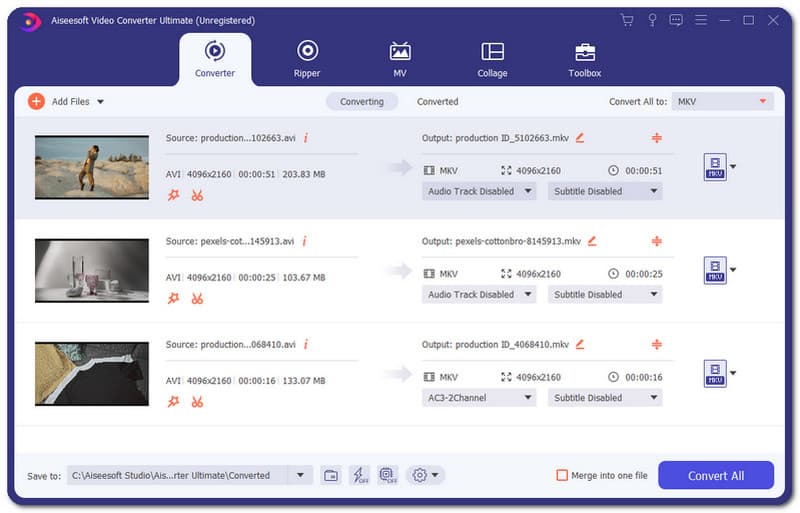
Task: Show info for production...068410.avi source
Action: [306, 345]
